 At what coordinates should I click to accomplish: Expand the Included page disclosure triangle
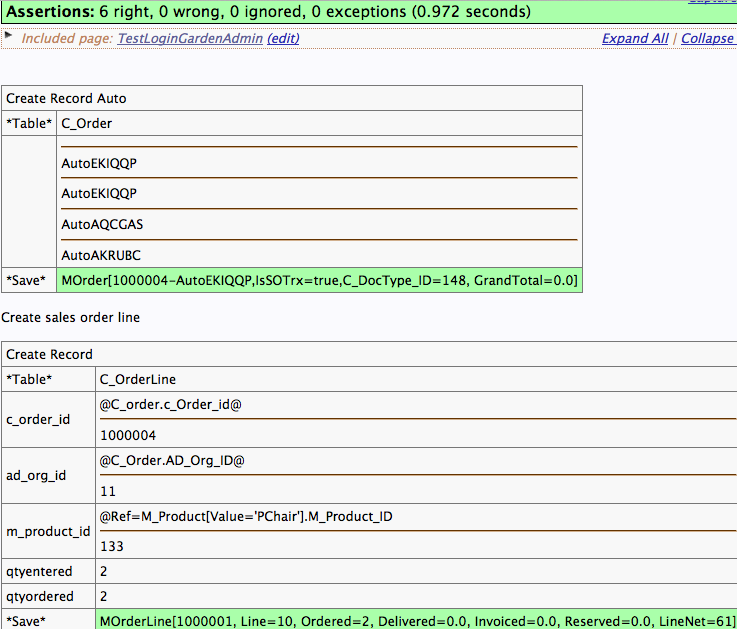tap(8, 36)
